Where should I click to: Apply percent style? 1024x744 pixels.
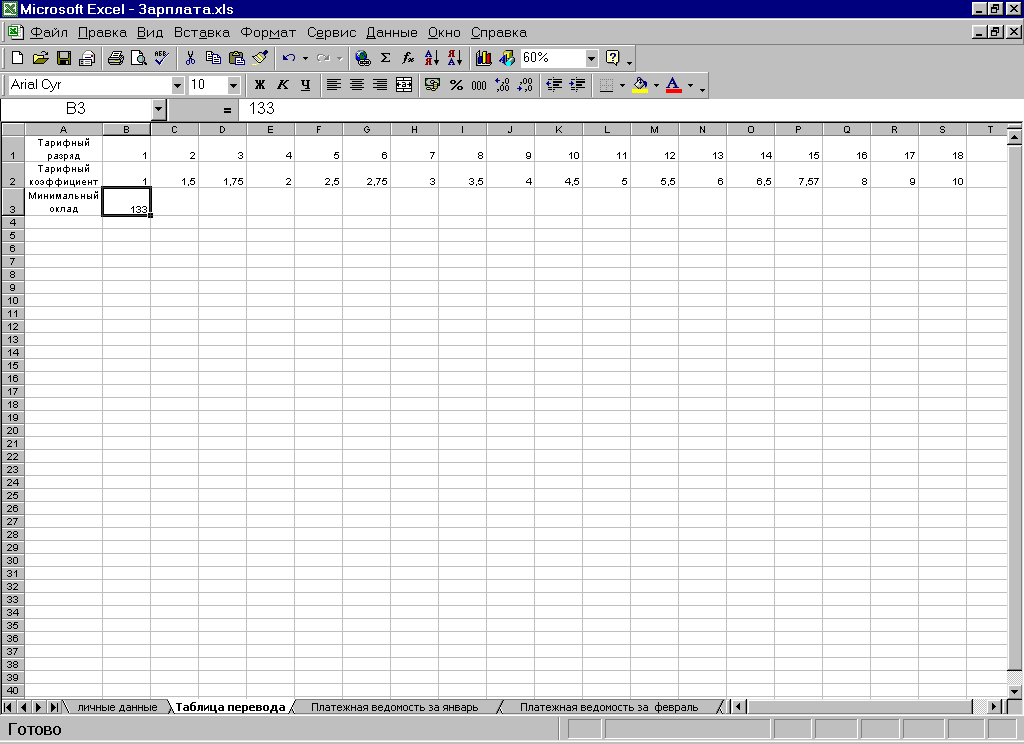456,85
